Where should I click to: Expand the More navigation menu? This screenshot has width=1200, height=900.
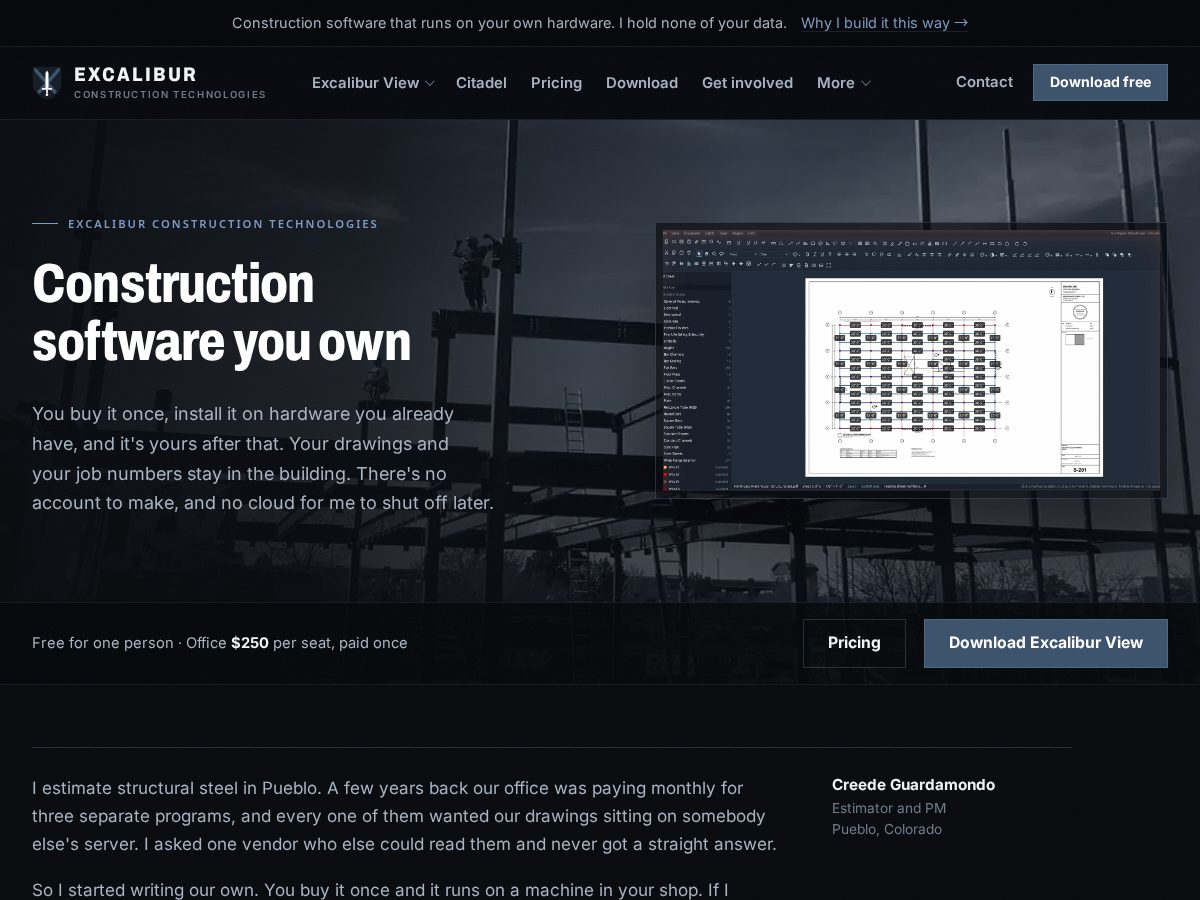pos(843,83)
